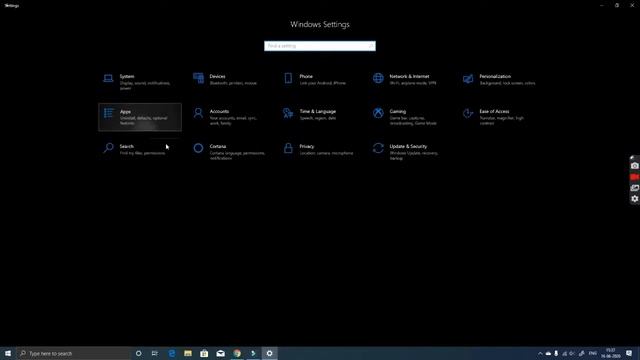640x360 pixels.
Task: Open Task View on the taskbar
Action: (155, 353)
